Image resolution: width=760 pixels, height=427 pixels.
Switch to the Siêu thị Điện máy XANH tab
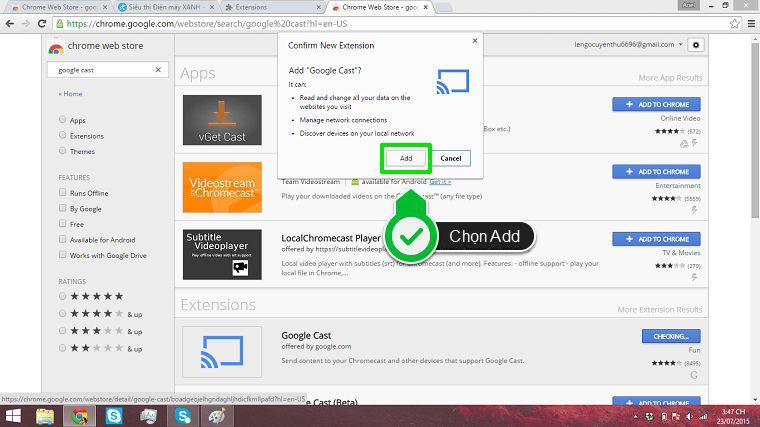pos(166,7)
